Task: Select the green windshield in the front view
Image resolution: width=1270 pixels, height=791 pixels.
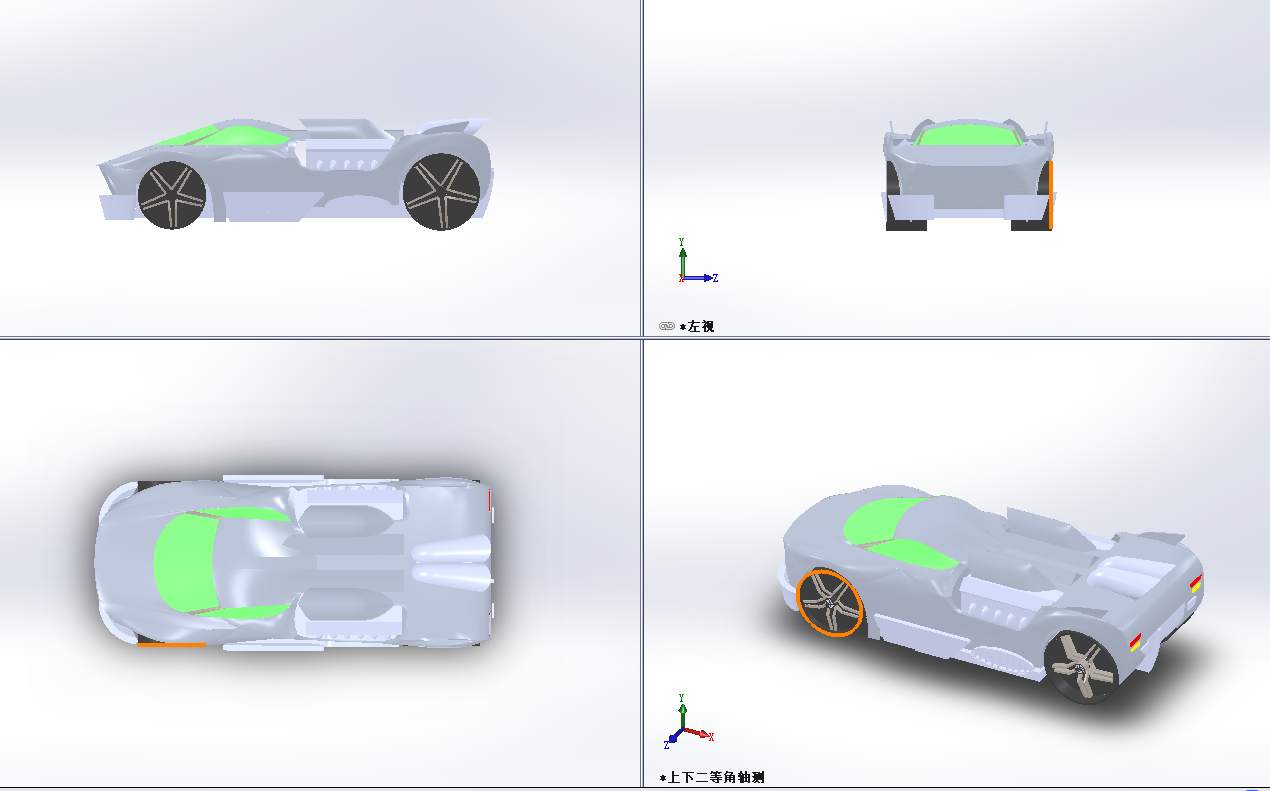Action: [x=971, y=134]
